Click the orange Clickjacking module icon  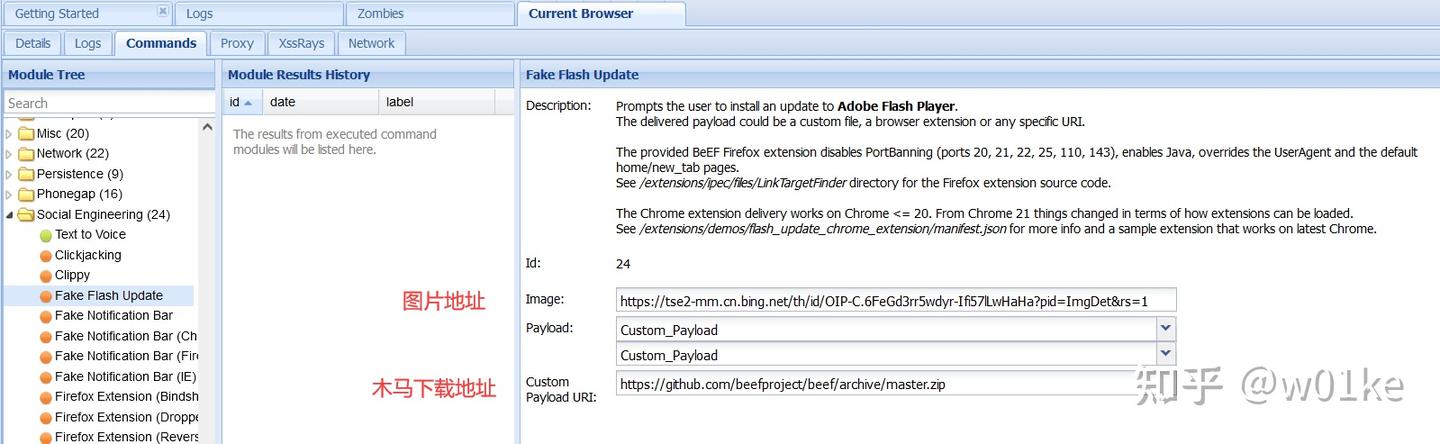coord(45,255)
